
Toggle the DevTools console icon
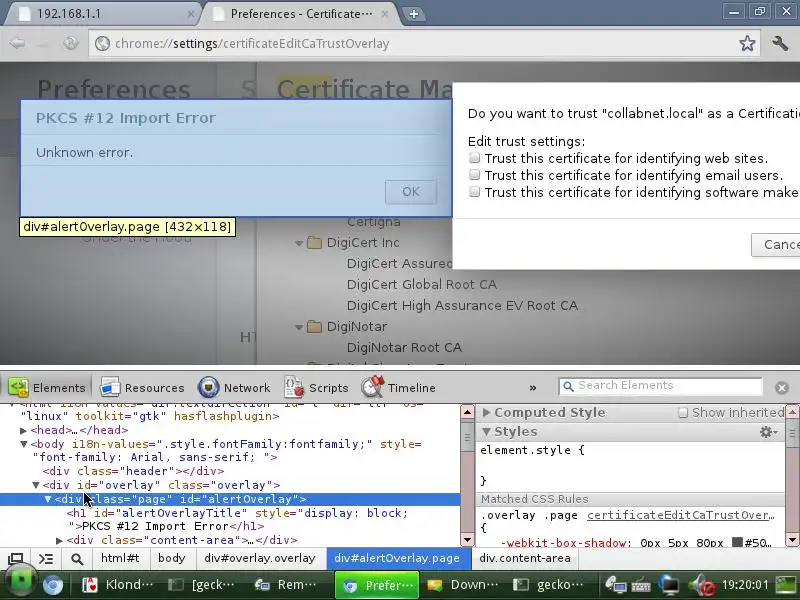[x=46, y=559]
